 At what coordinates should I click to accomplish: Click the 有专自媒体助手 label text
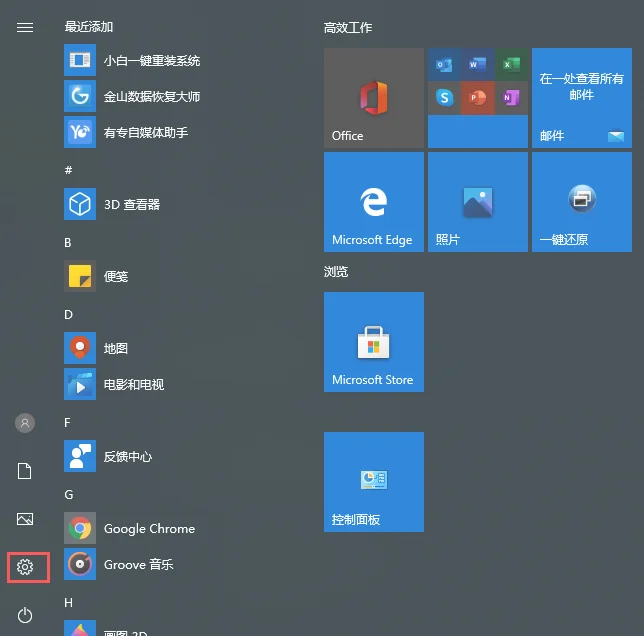146,133
